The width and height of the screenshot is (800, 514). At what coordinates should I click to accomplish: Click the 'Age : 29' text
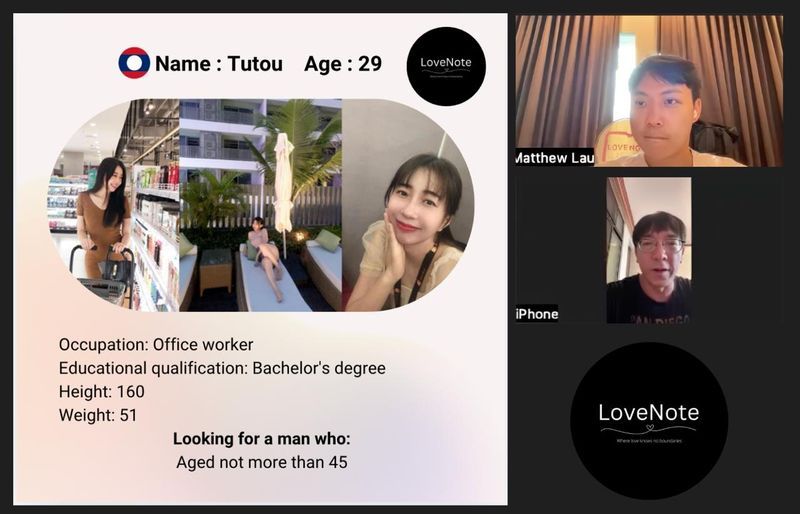tap(343, 64)
